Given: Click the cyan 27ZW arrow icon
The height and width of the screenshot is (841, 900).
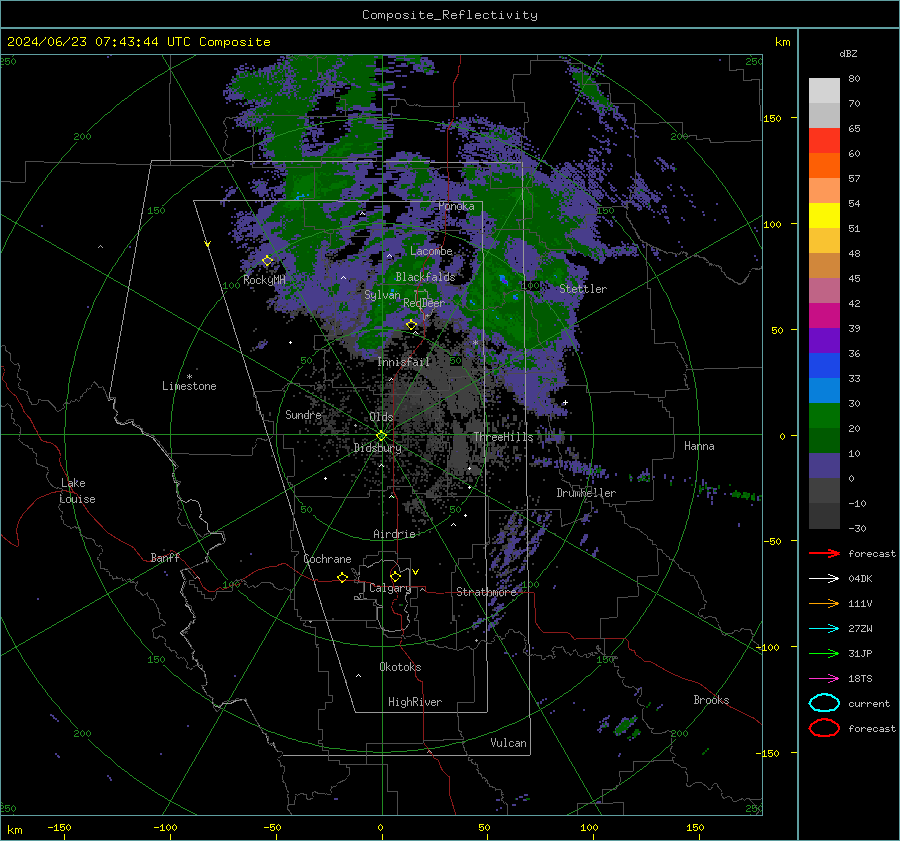Looking at the screenshot, I should tap(824, 629).
